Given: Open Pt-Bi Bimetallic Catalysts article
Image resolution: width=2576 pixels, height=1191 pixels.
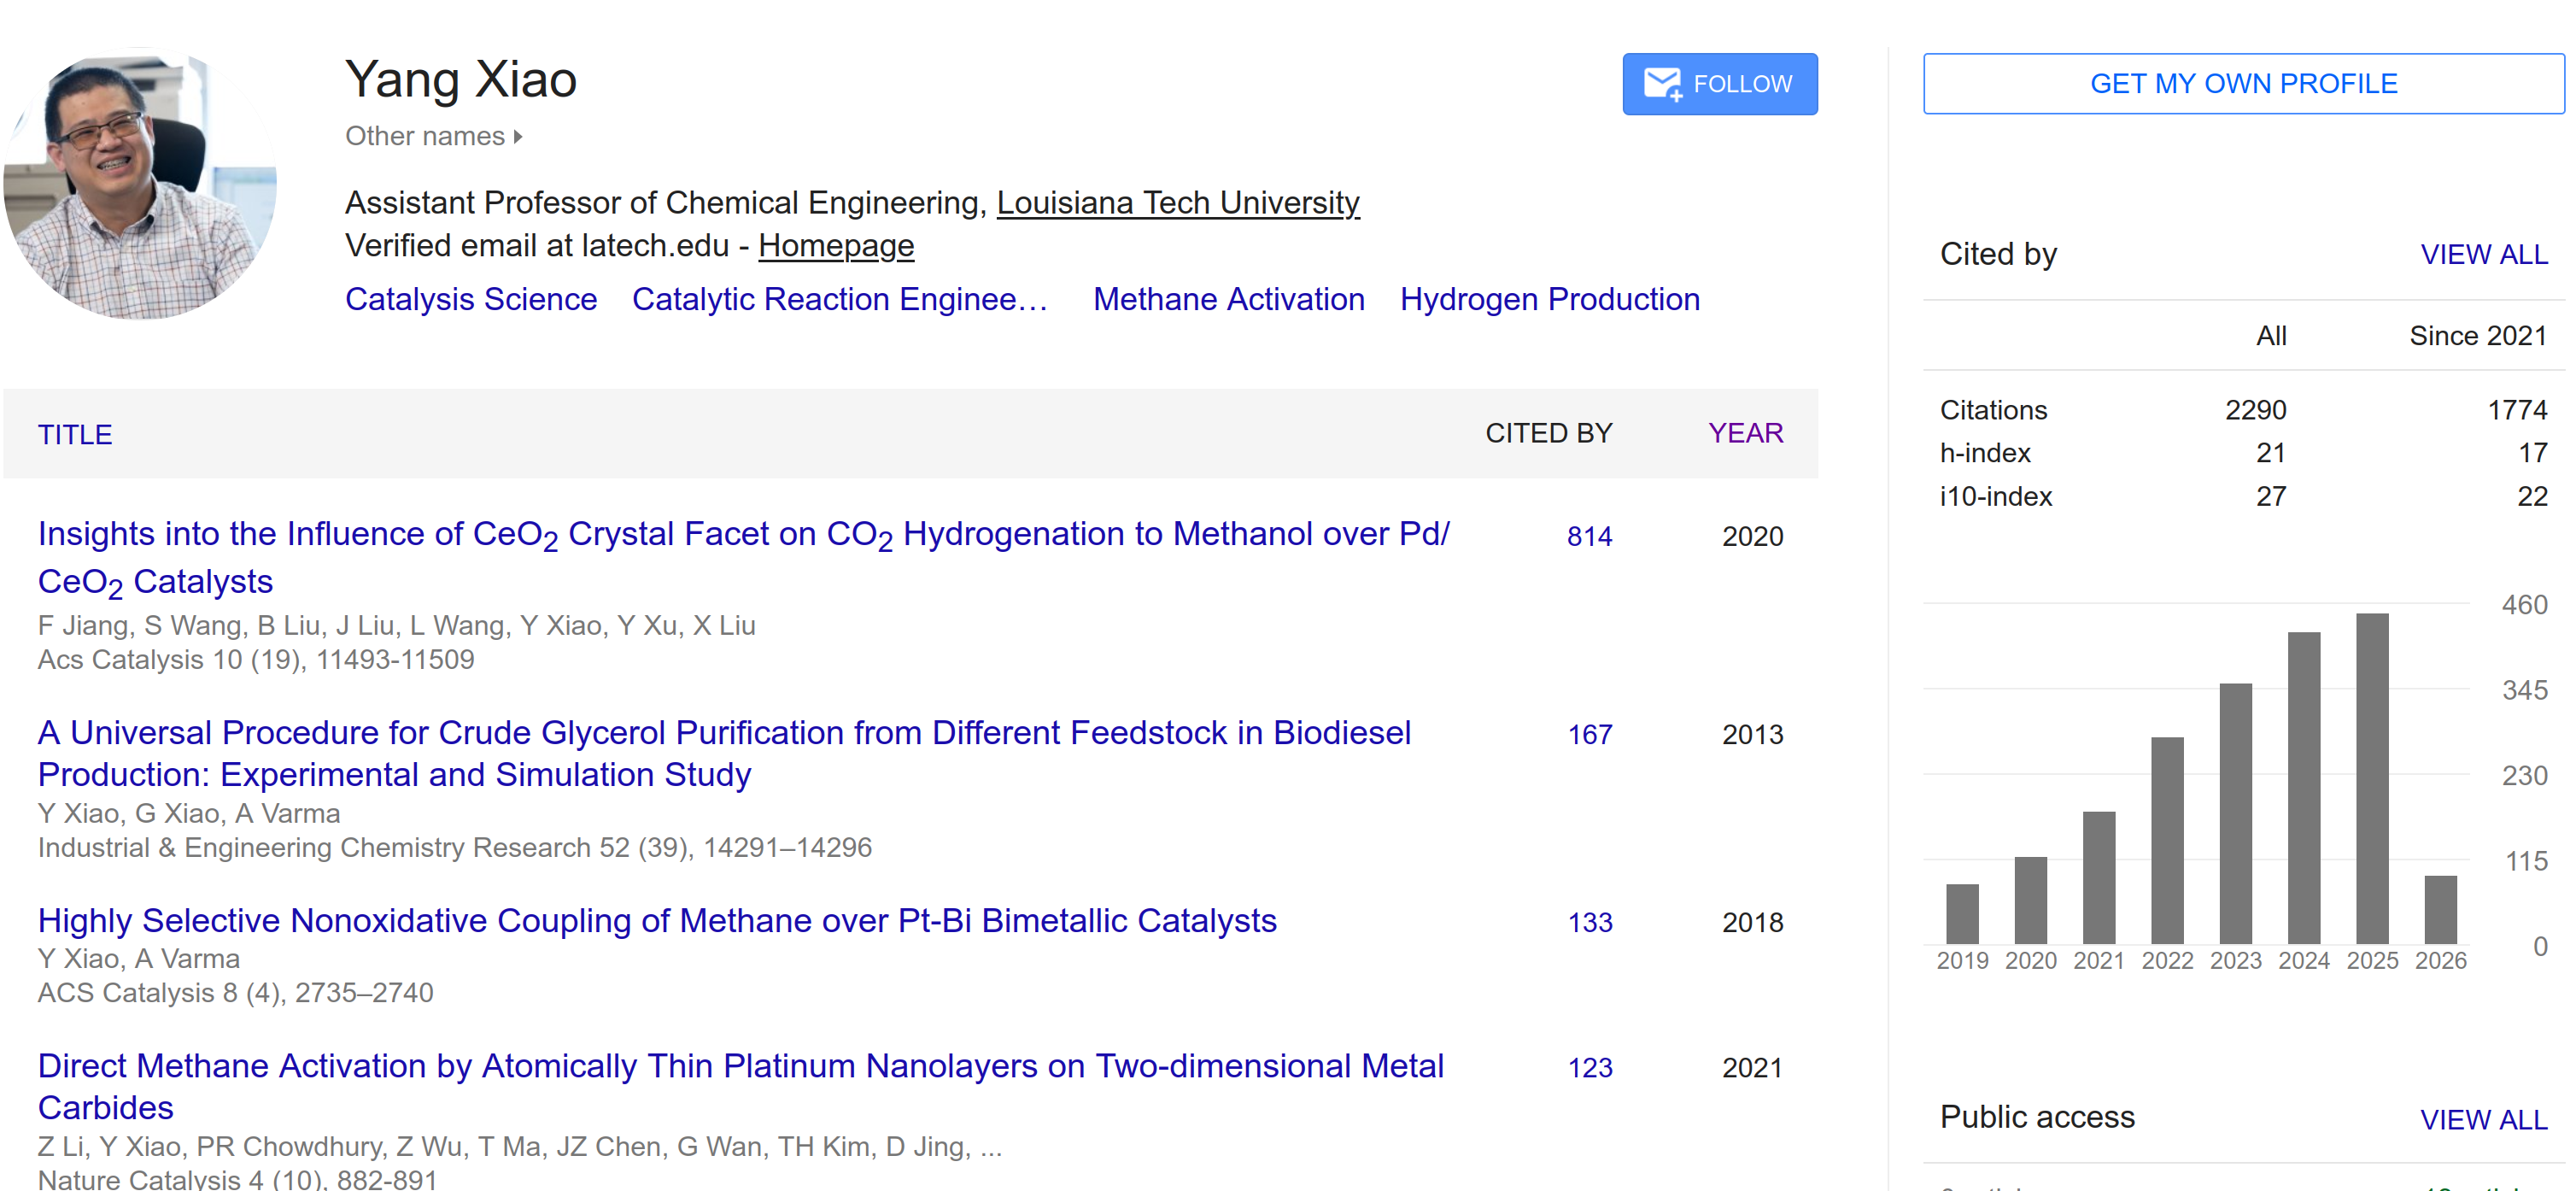Looking at the screenshot, I should (x=656, y=920).
